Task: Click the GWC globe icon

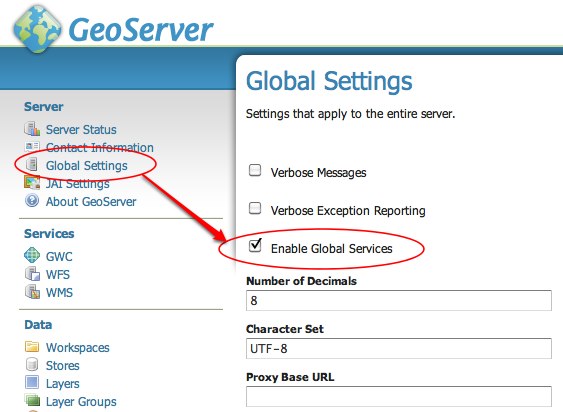Action: pos(32,255)
